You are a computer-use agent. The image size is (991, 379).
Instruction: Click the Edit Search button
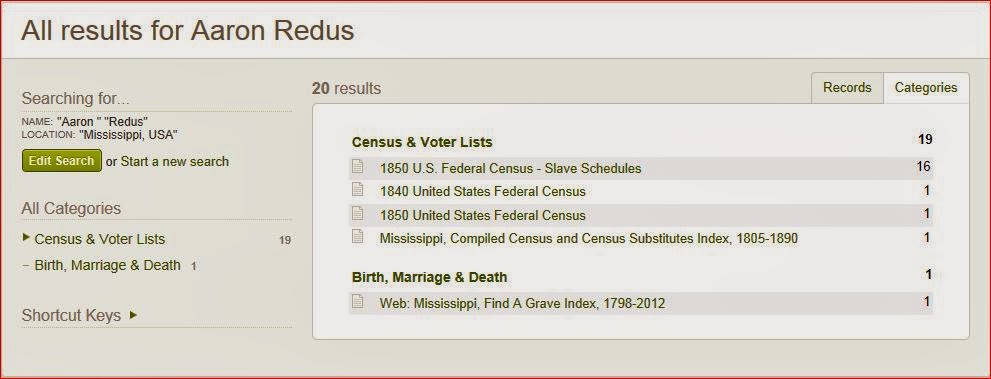61,160
